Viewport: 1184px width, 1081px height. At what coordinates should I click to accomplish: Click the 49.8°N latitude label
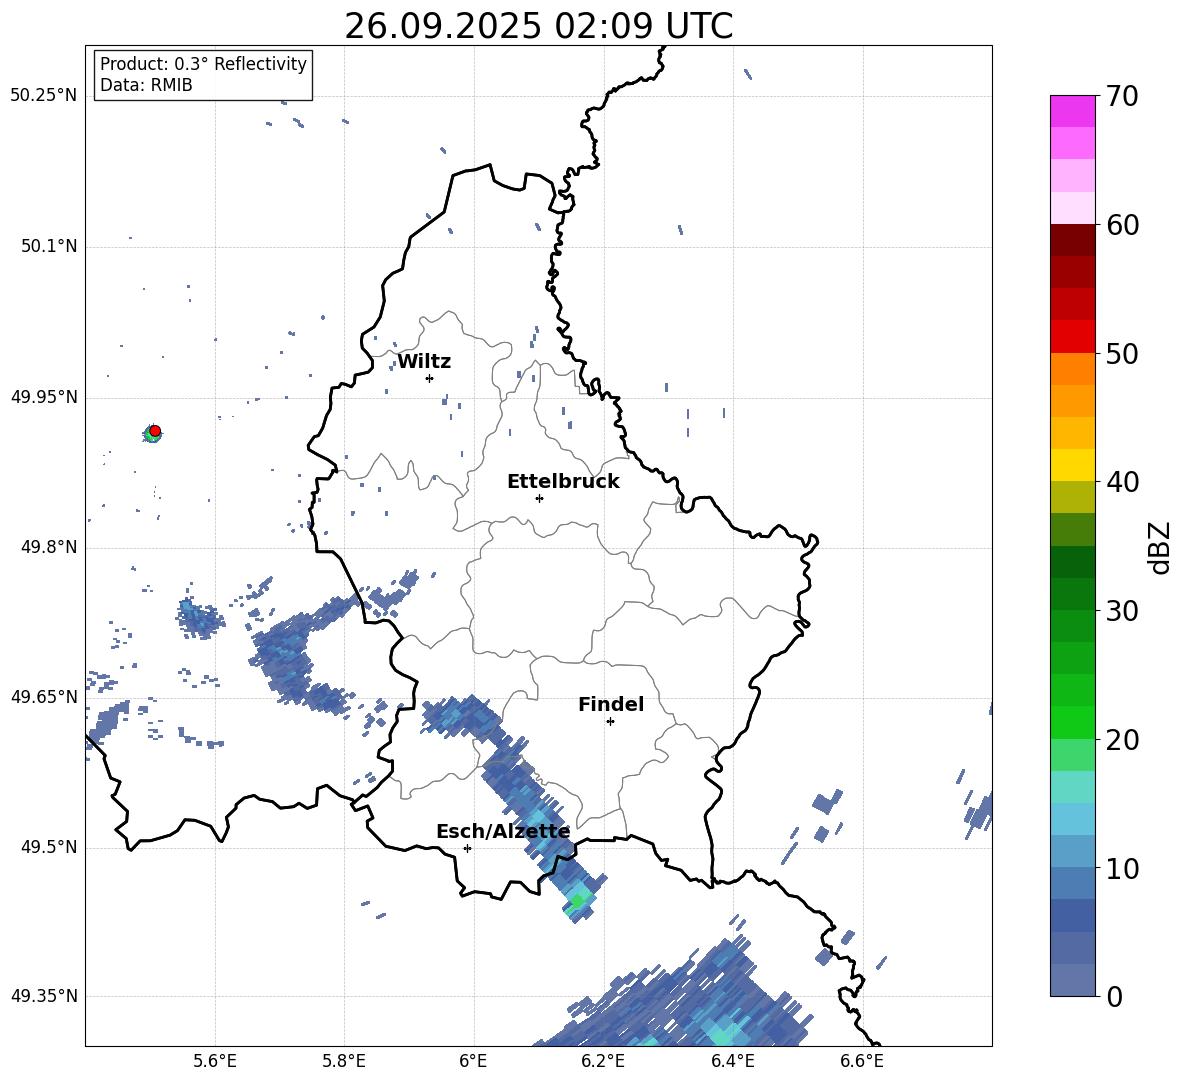coord(48,547)
